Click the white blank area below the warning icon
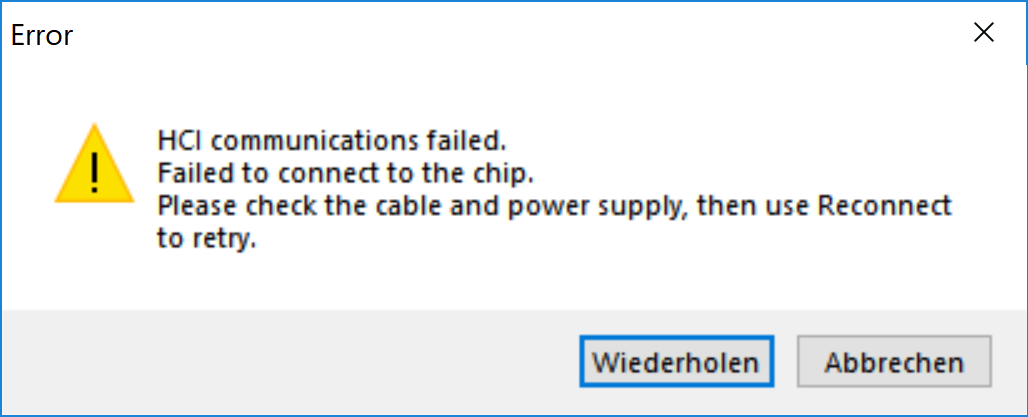 [94, 260]
